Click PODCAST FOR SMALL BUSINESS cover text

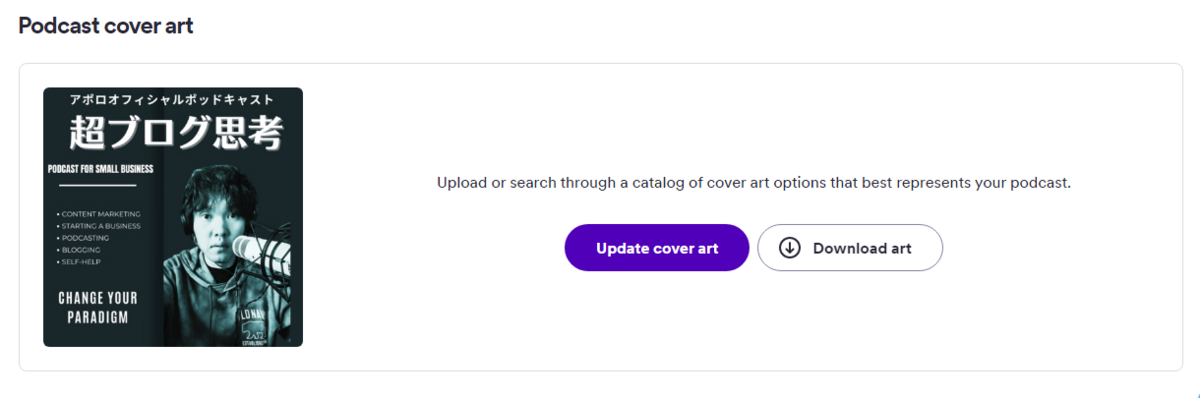click(100, 169)
